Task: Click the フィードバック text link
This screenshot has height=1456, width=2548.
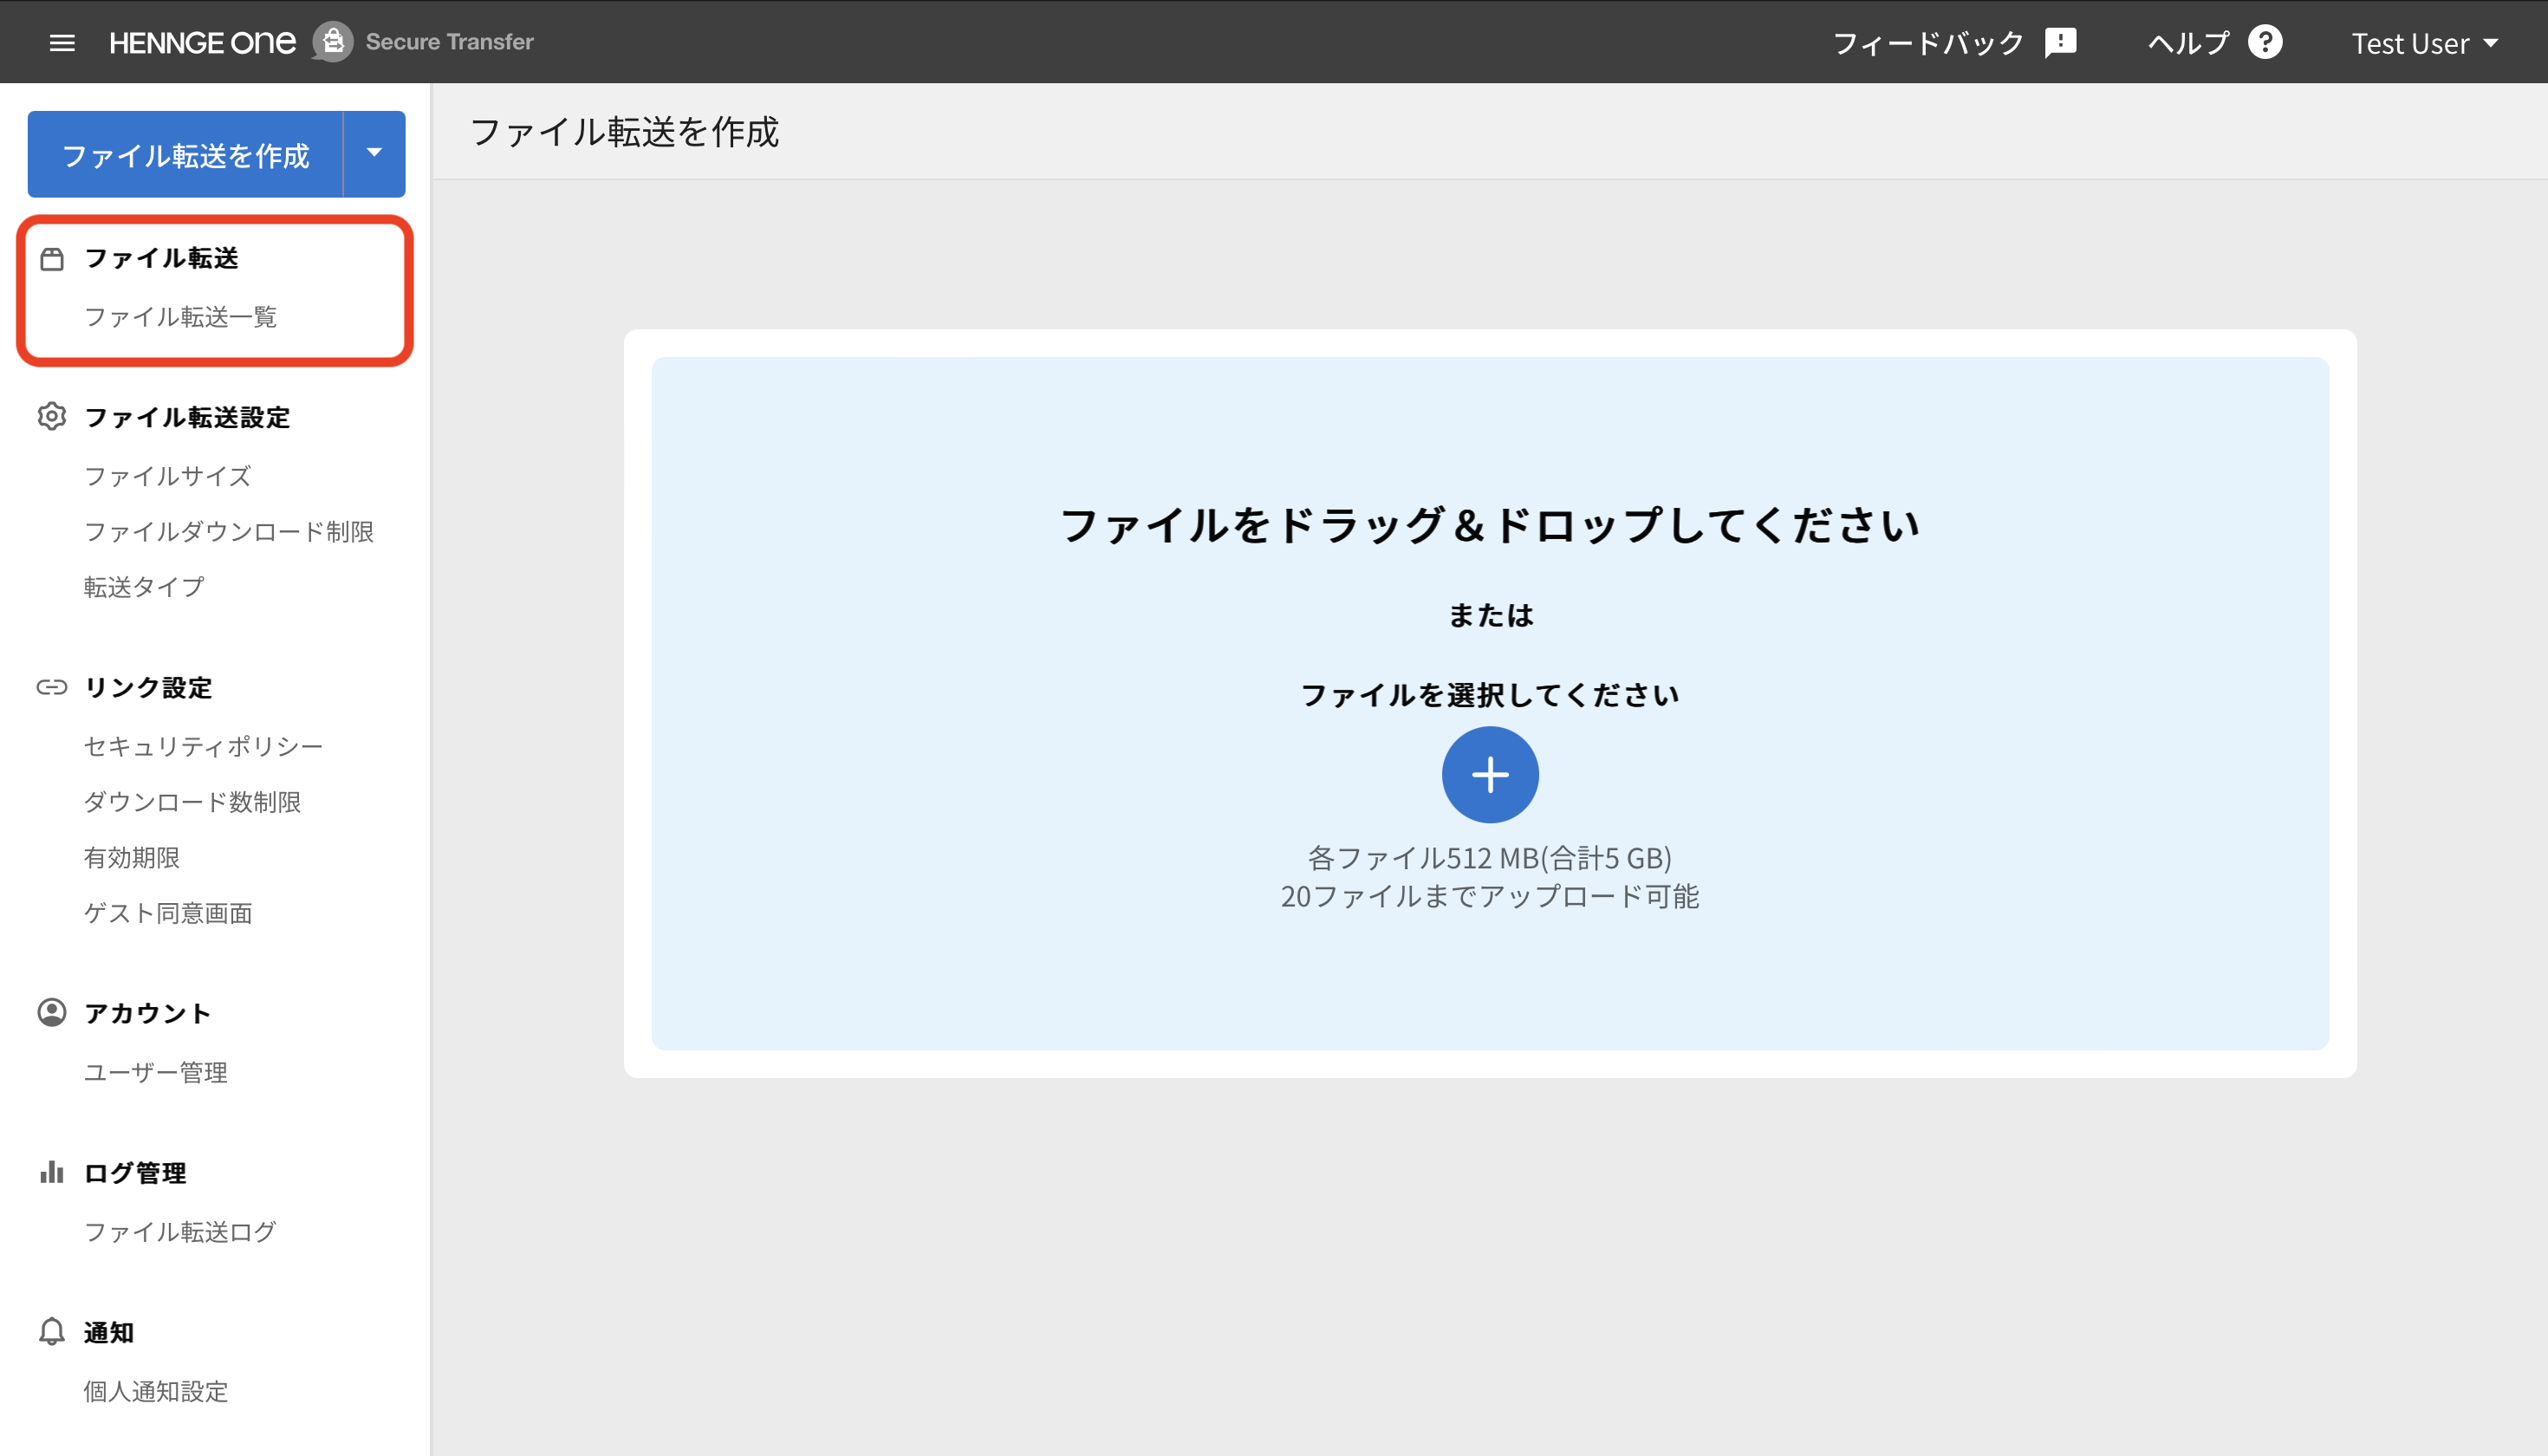Action: coord(1929,43)
